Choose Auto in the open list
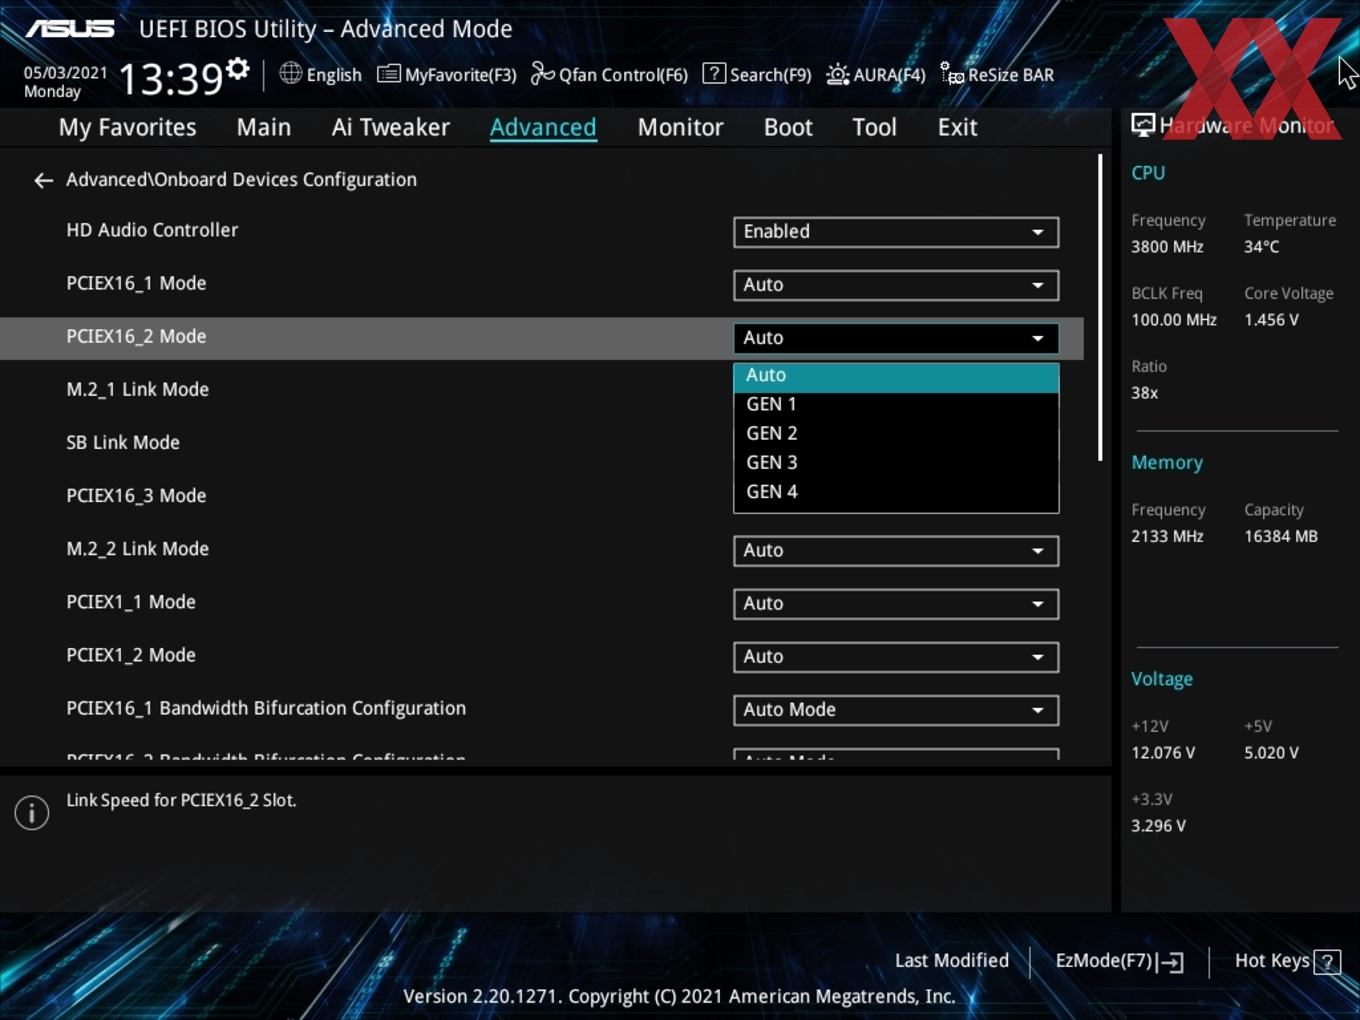1360x1020 pixels. pos(896,376)
